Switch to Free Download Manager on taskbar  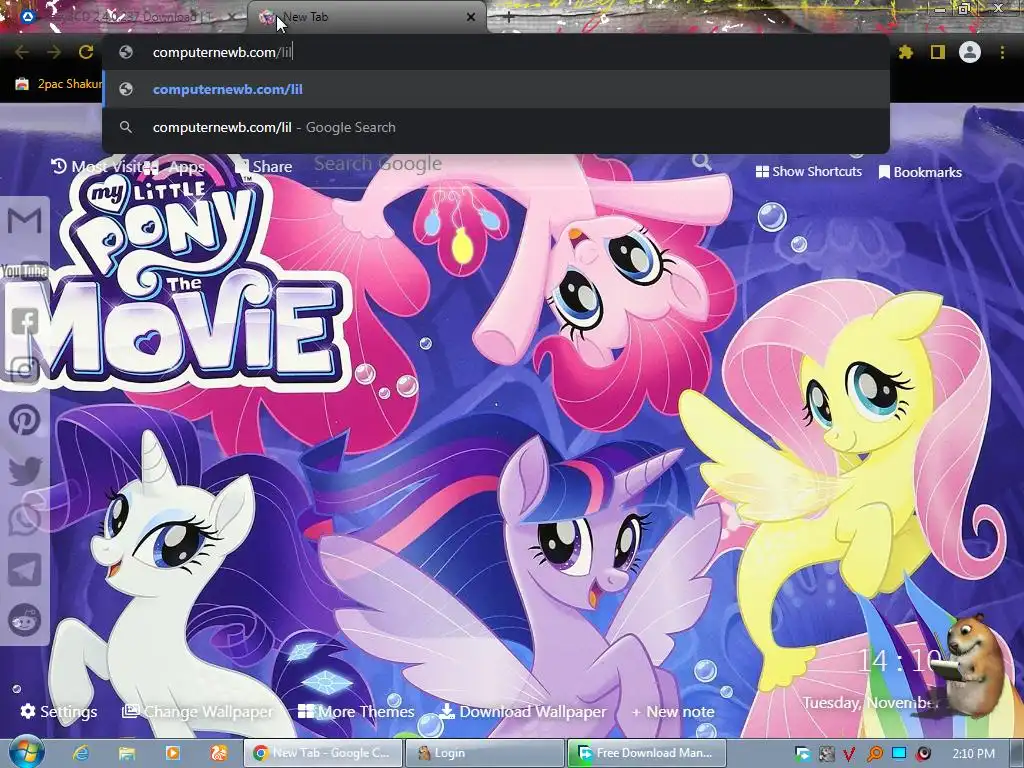click(x=647, y=753)
